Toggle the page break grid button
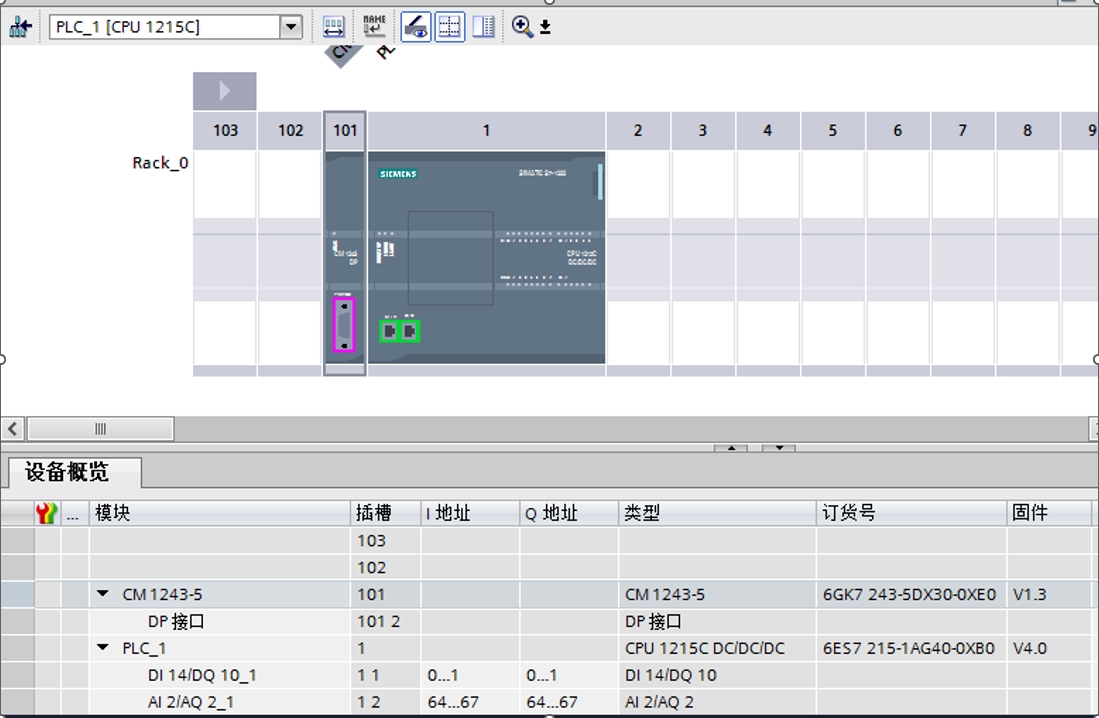The image size is (1099, 718). point(450,27)
